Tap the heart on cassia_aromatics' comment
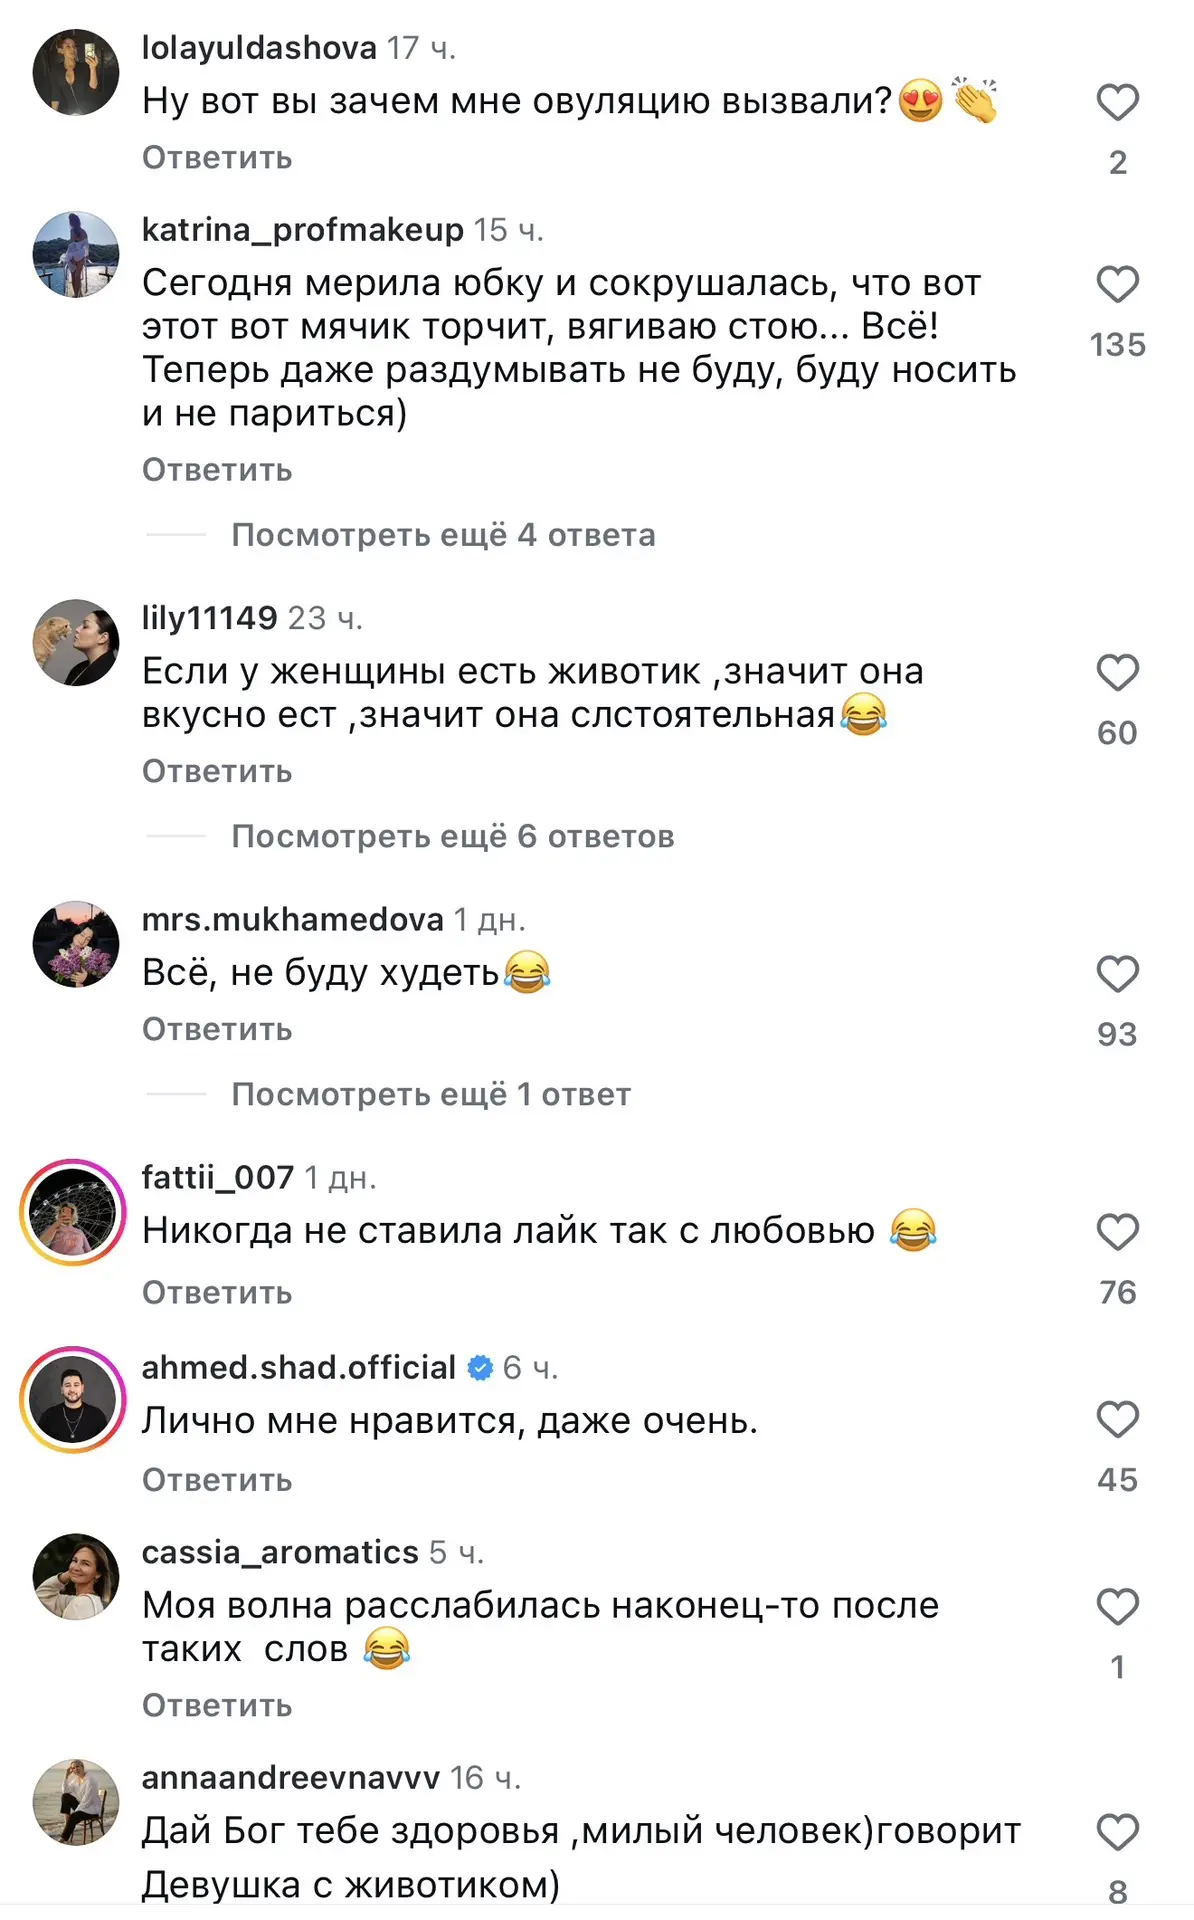Screen dimensions: 1194x1920 [x=1117, y=1607]
